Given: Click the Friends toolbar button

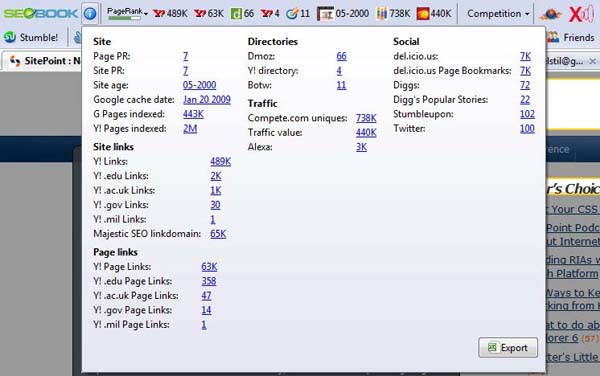Looking at the screenshot, I should pyautogui.click(x=571, y=37).
